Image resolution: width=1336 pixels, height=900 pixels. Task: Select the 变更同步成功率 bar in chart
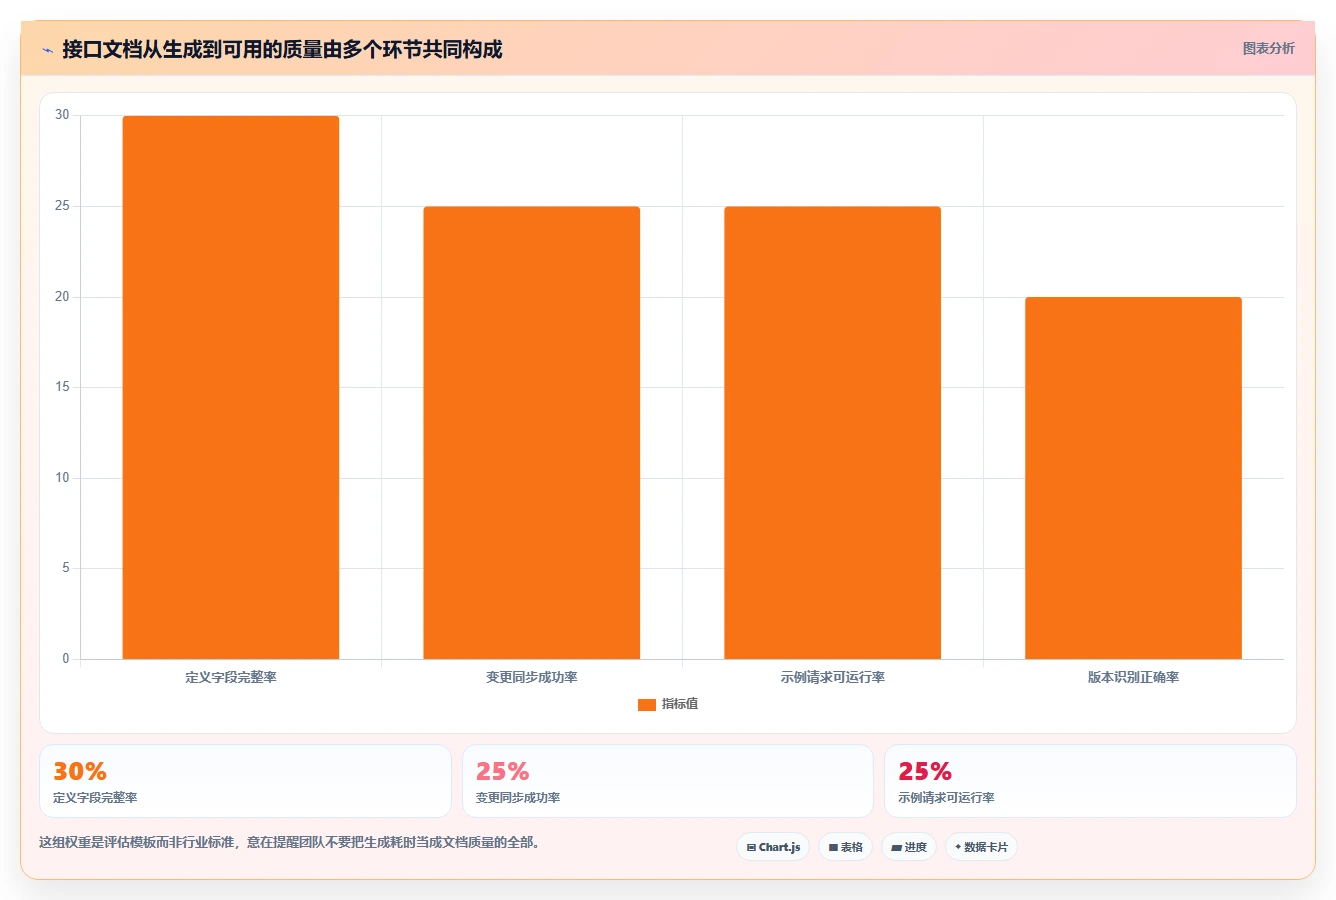pos(531,433)
